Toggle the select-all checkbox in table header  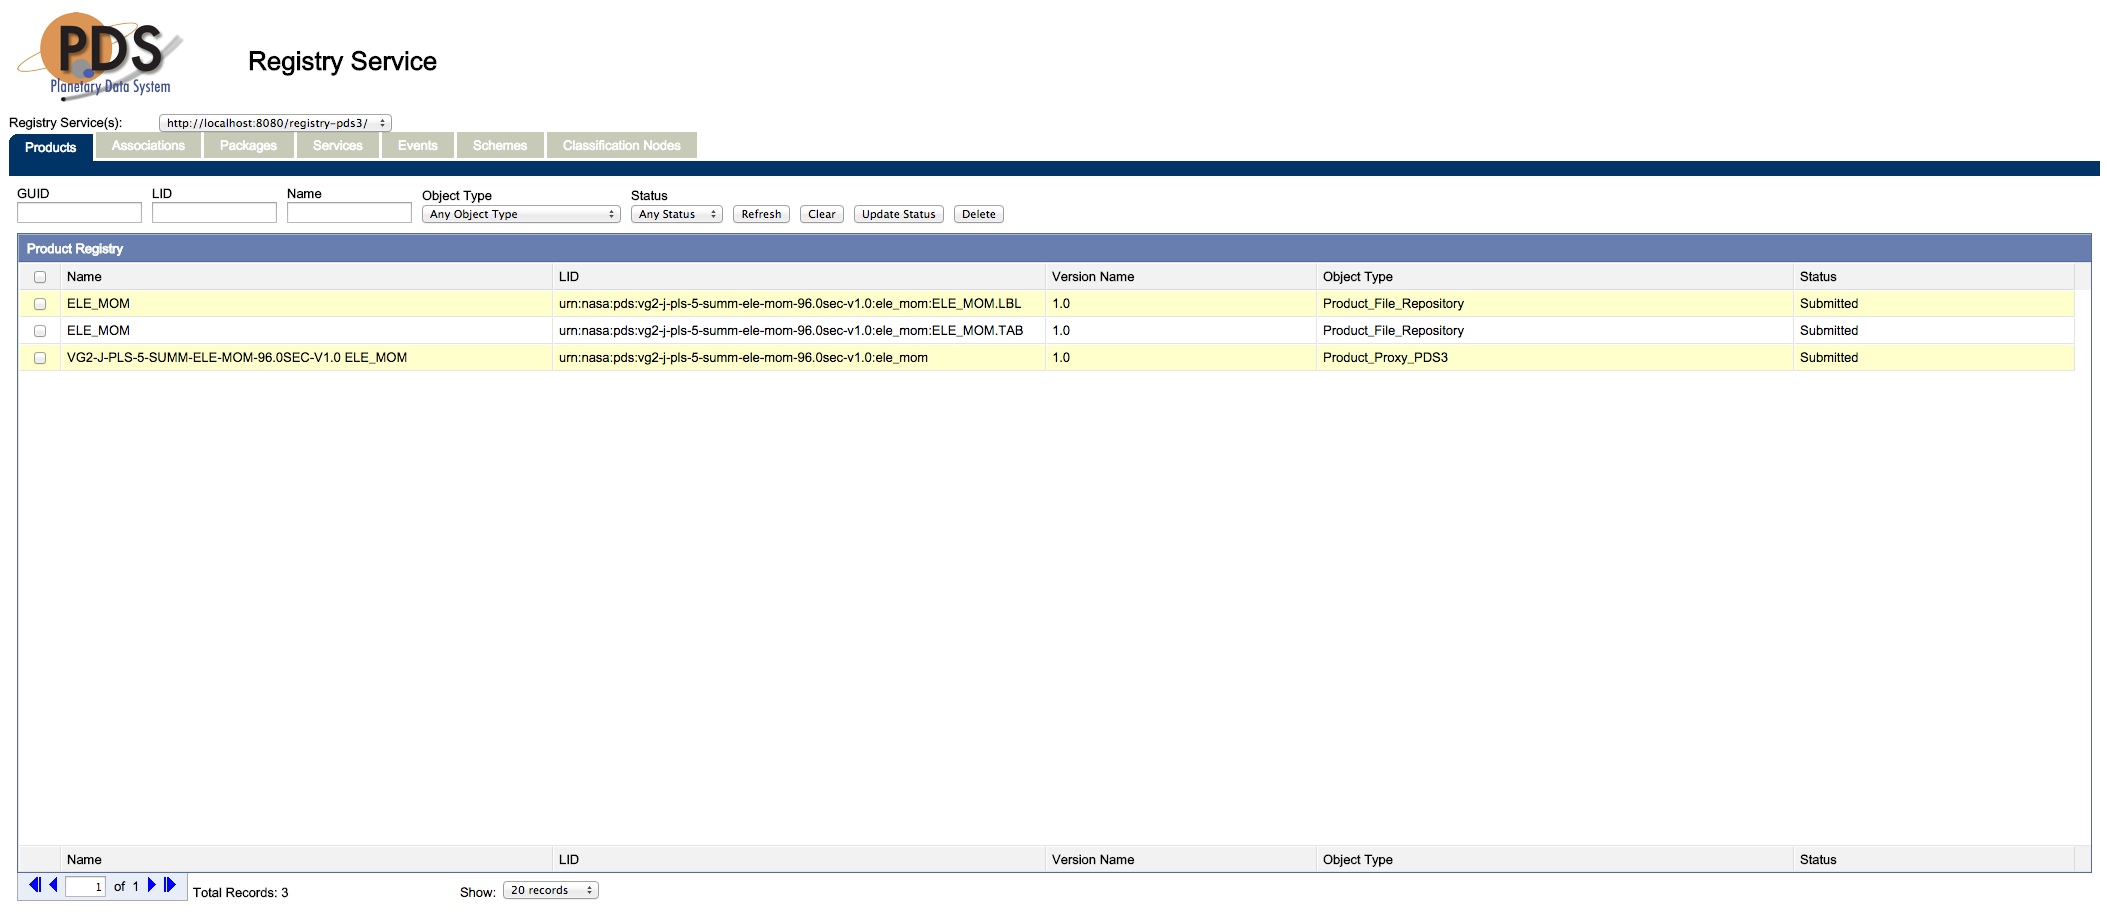pos(40,277)
